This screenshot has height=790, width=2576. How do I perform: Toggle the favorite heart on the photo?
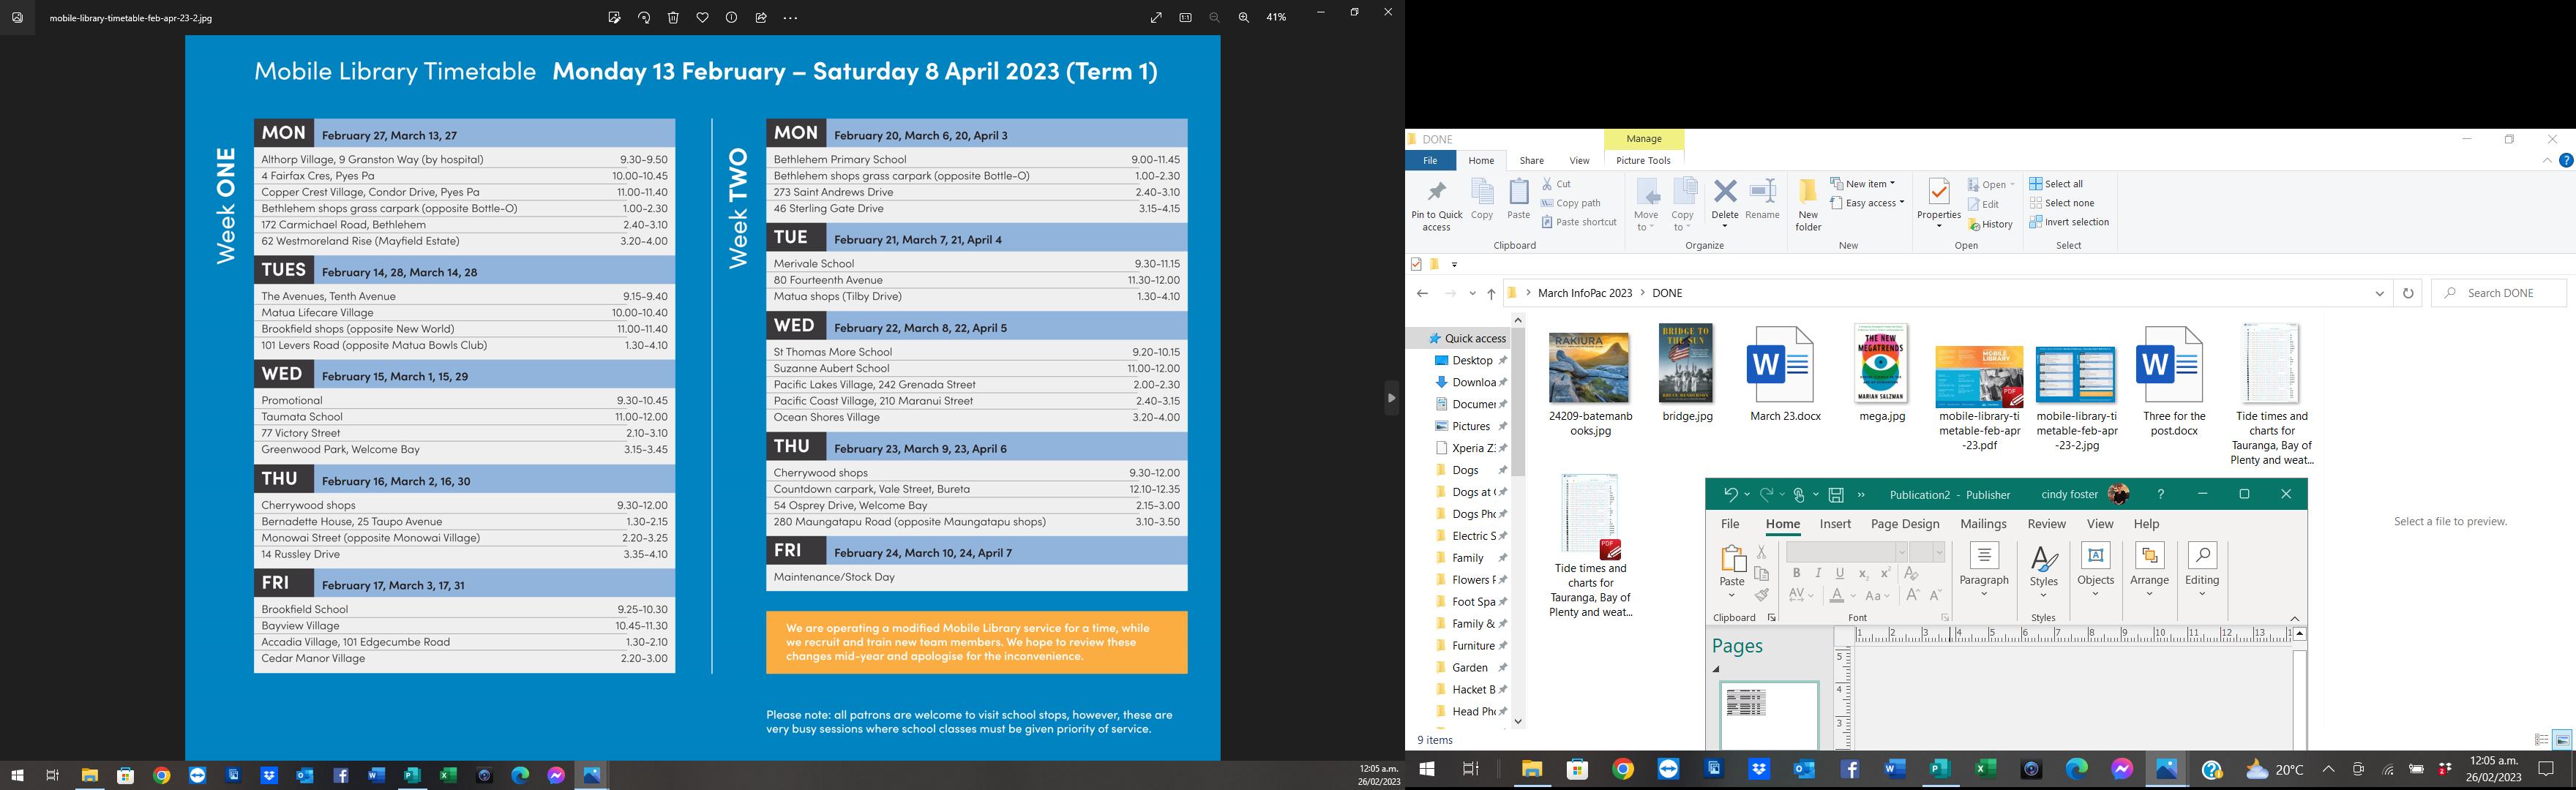702,18
